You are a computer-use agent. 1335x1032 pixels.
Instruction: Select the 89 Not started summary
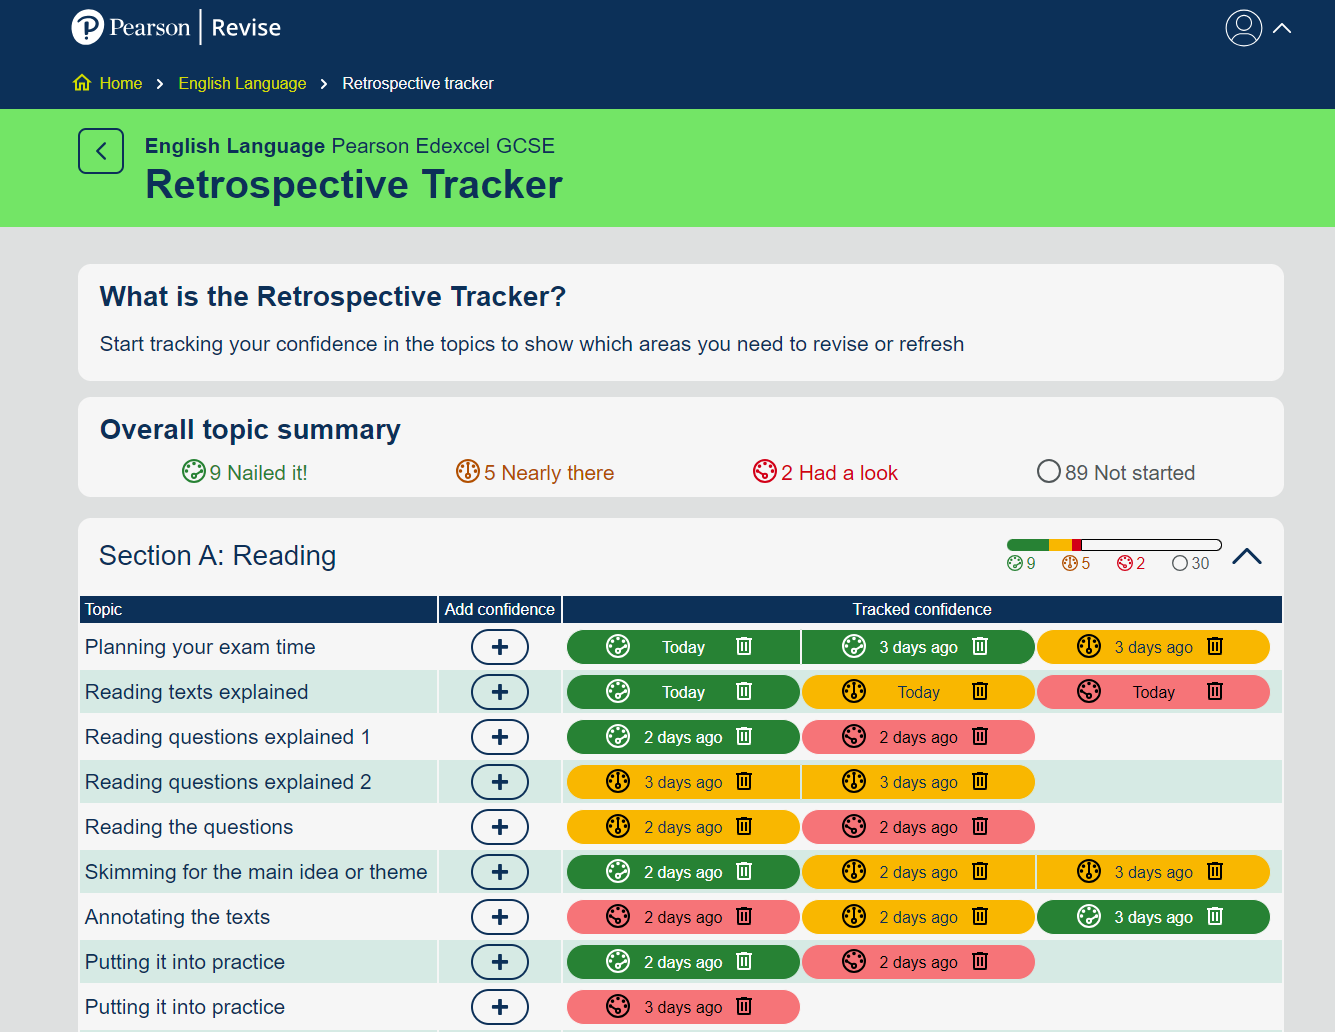[1116, 473]
